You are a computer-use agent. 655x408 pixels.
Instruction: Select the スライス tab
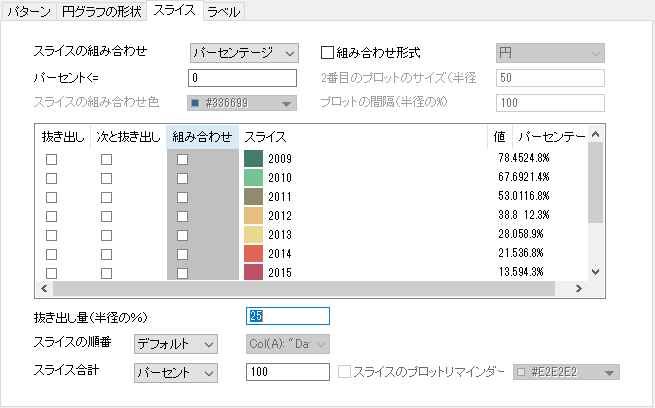pyautogui.click(x=175, y=10)
